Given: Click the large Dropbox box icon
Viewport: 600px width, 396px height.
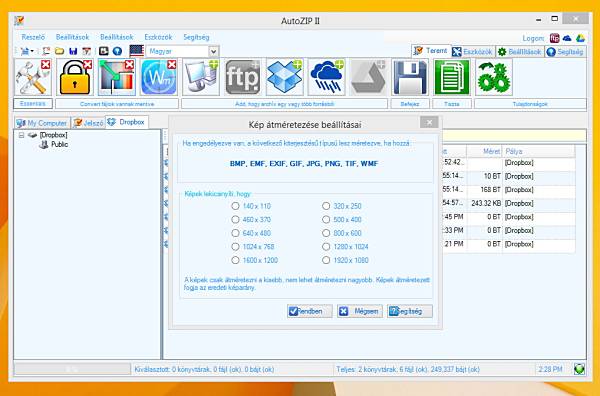Looking at the screenshot, I should (284, 77).
